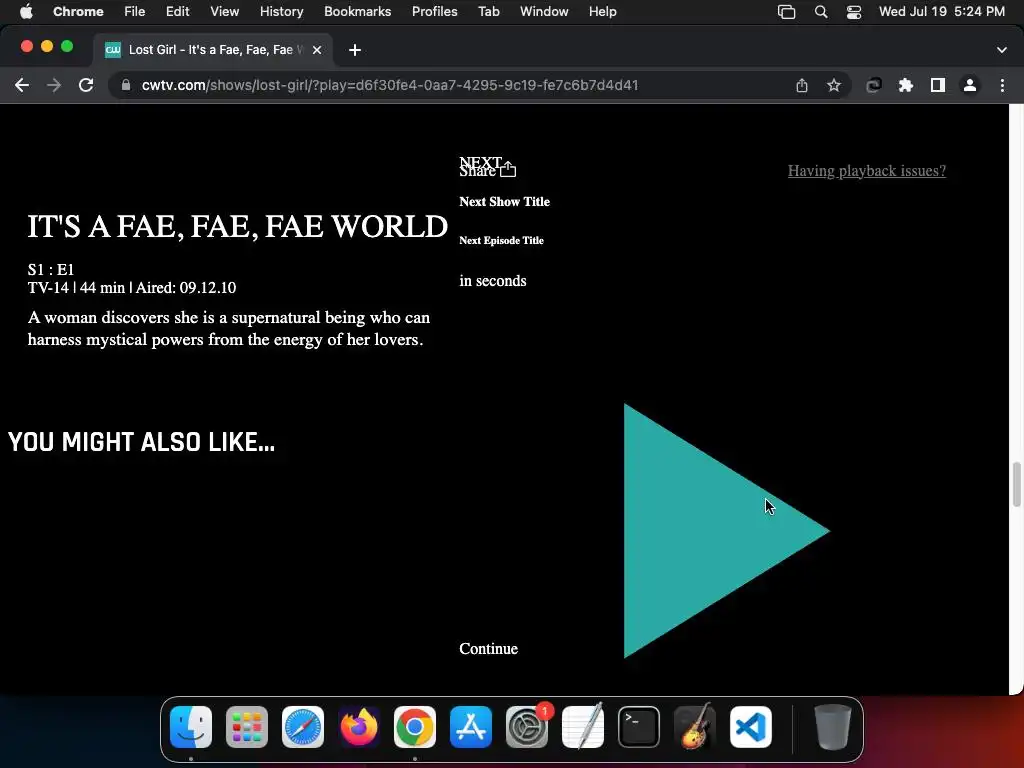Open the Chrome menu in menu bar
The width and height of the screenshot is (1024, 768).
pos(78,11)
